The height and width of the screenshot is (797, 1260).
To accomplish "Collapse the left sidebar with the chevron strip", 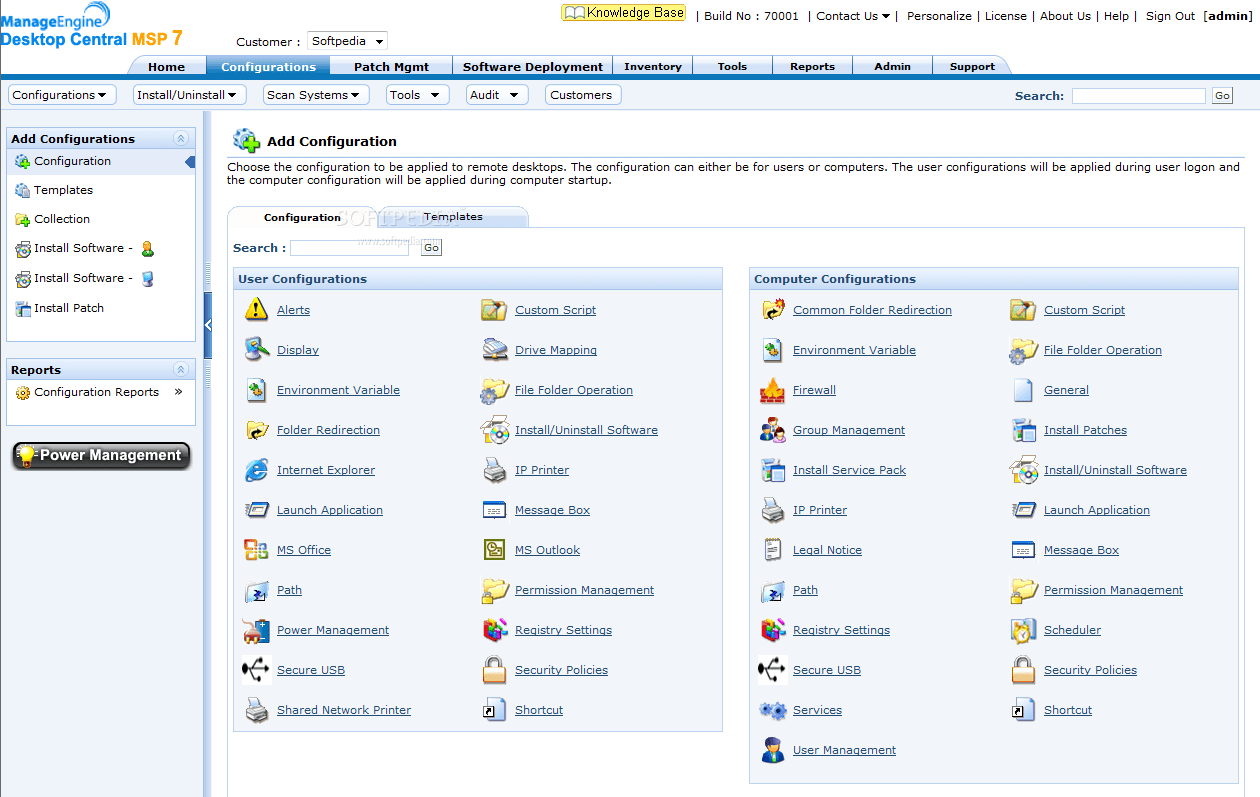I will click(x=208, y=325).
